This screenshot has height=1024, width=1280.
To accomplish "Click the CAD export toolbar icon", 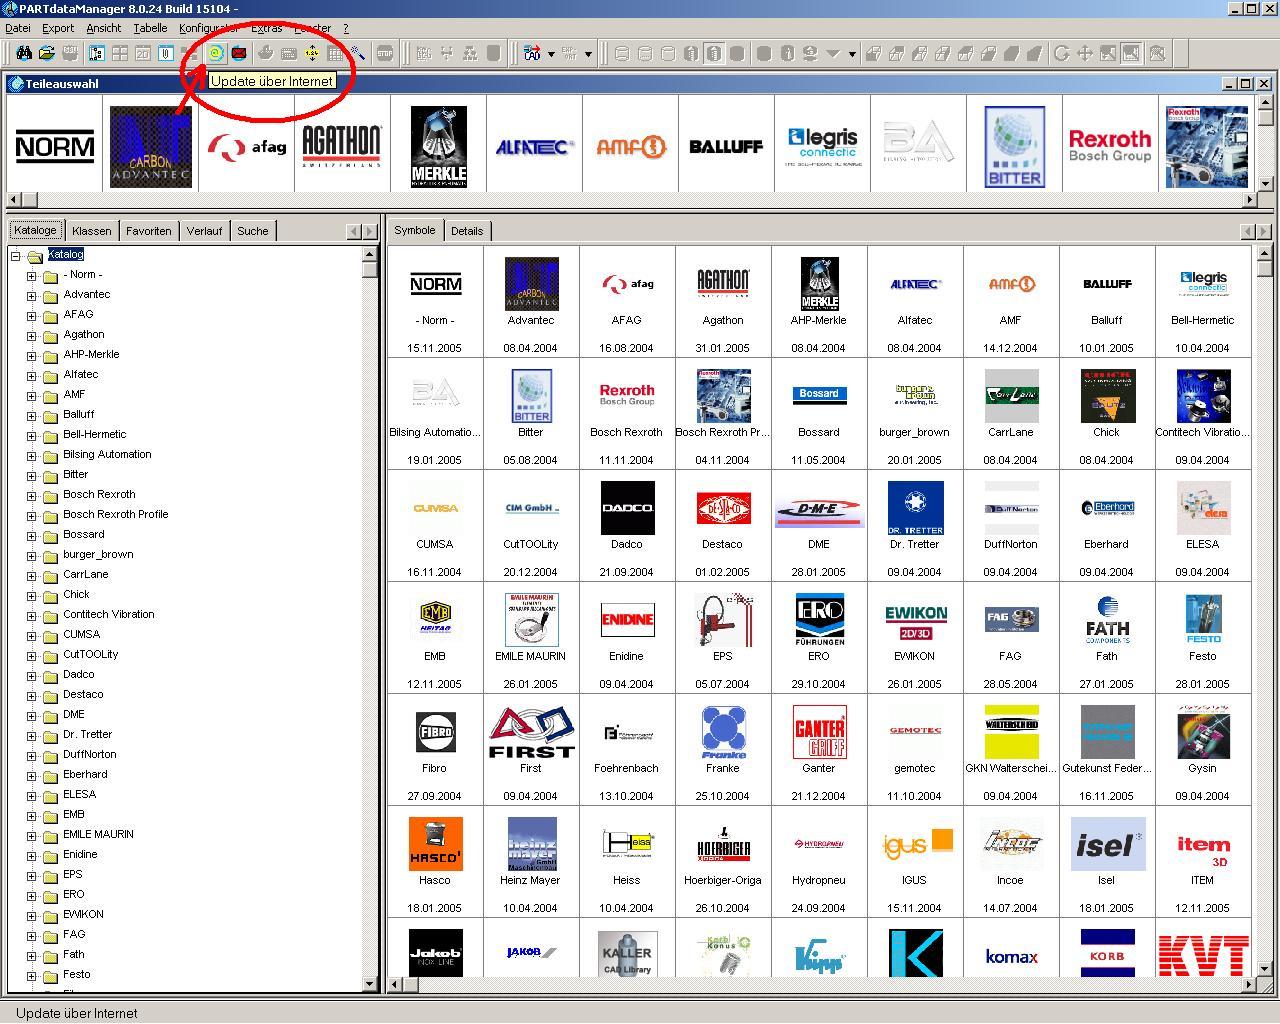I will (532, 53).
